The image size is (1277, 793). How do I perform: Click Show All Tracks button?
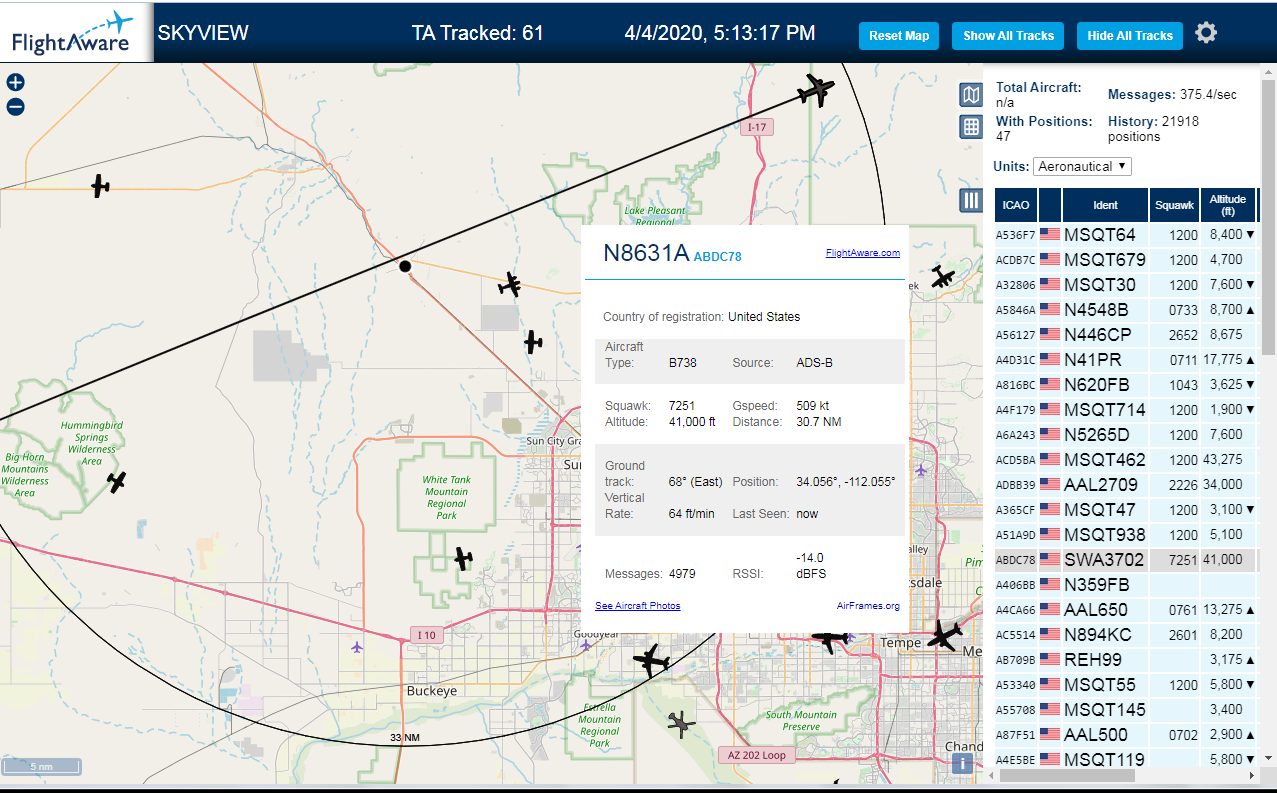pos(1008,35)
